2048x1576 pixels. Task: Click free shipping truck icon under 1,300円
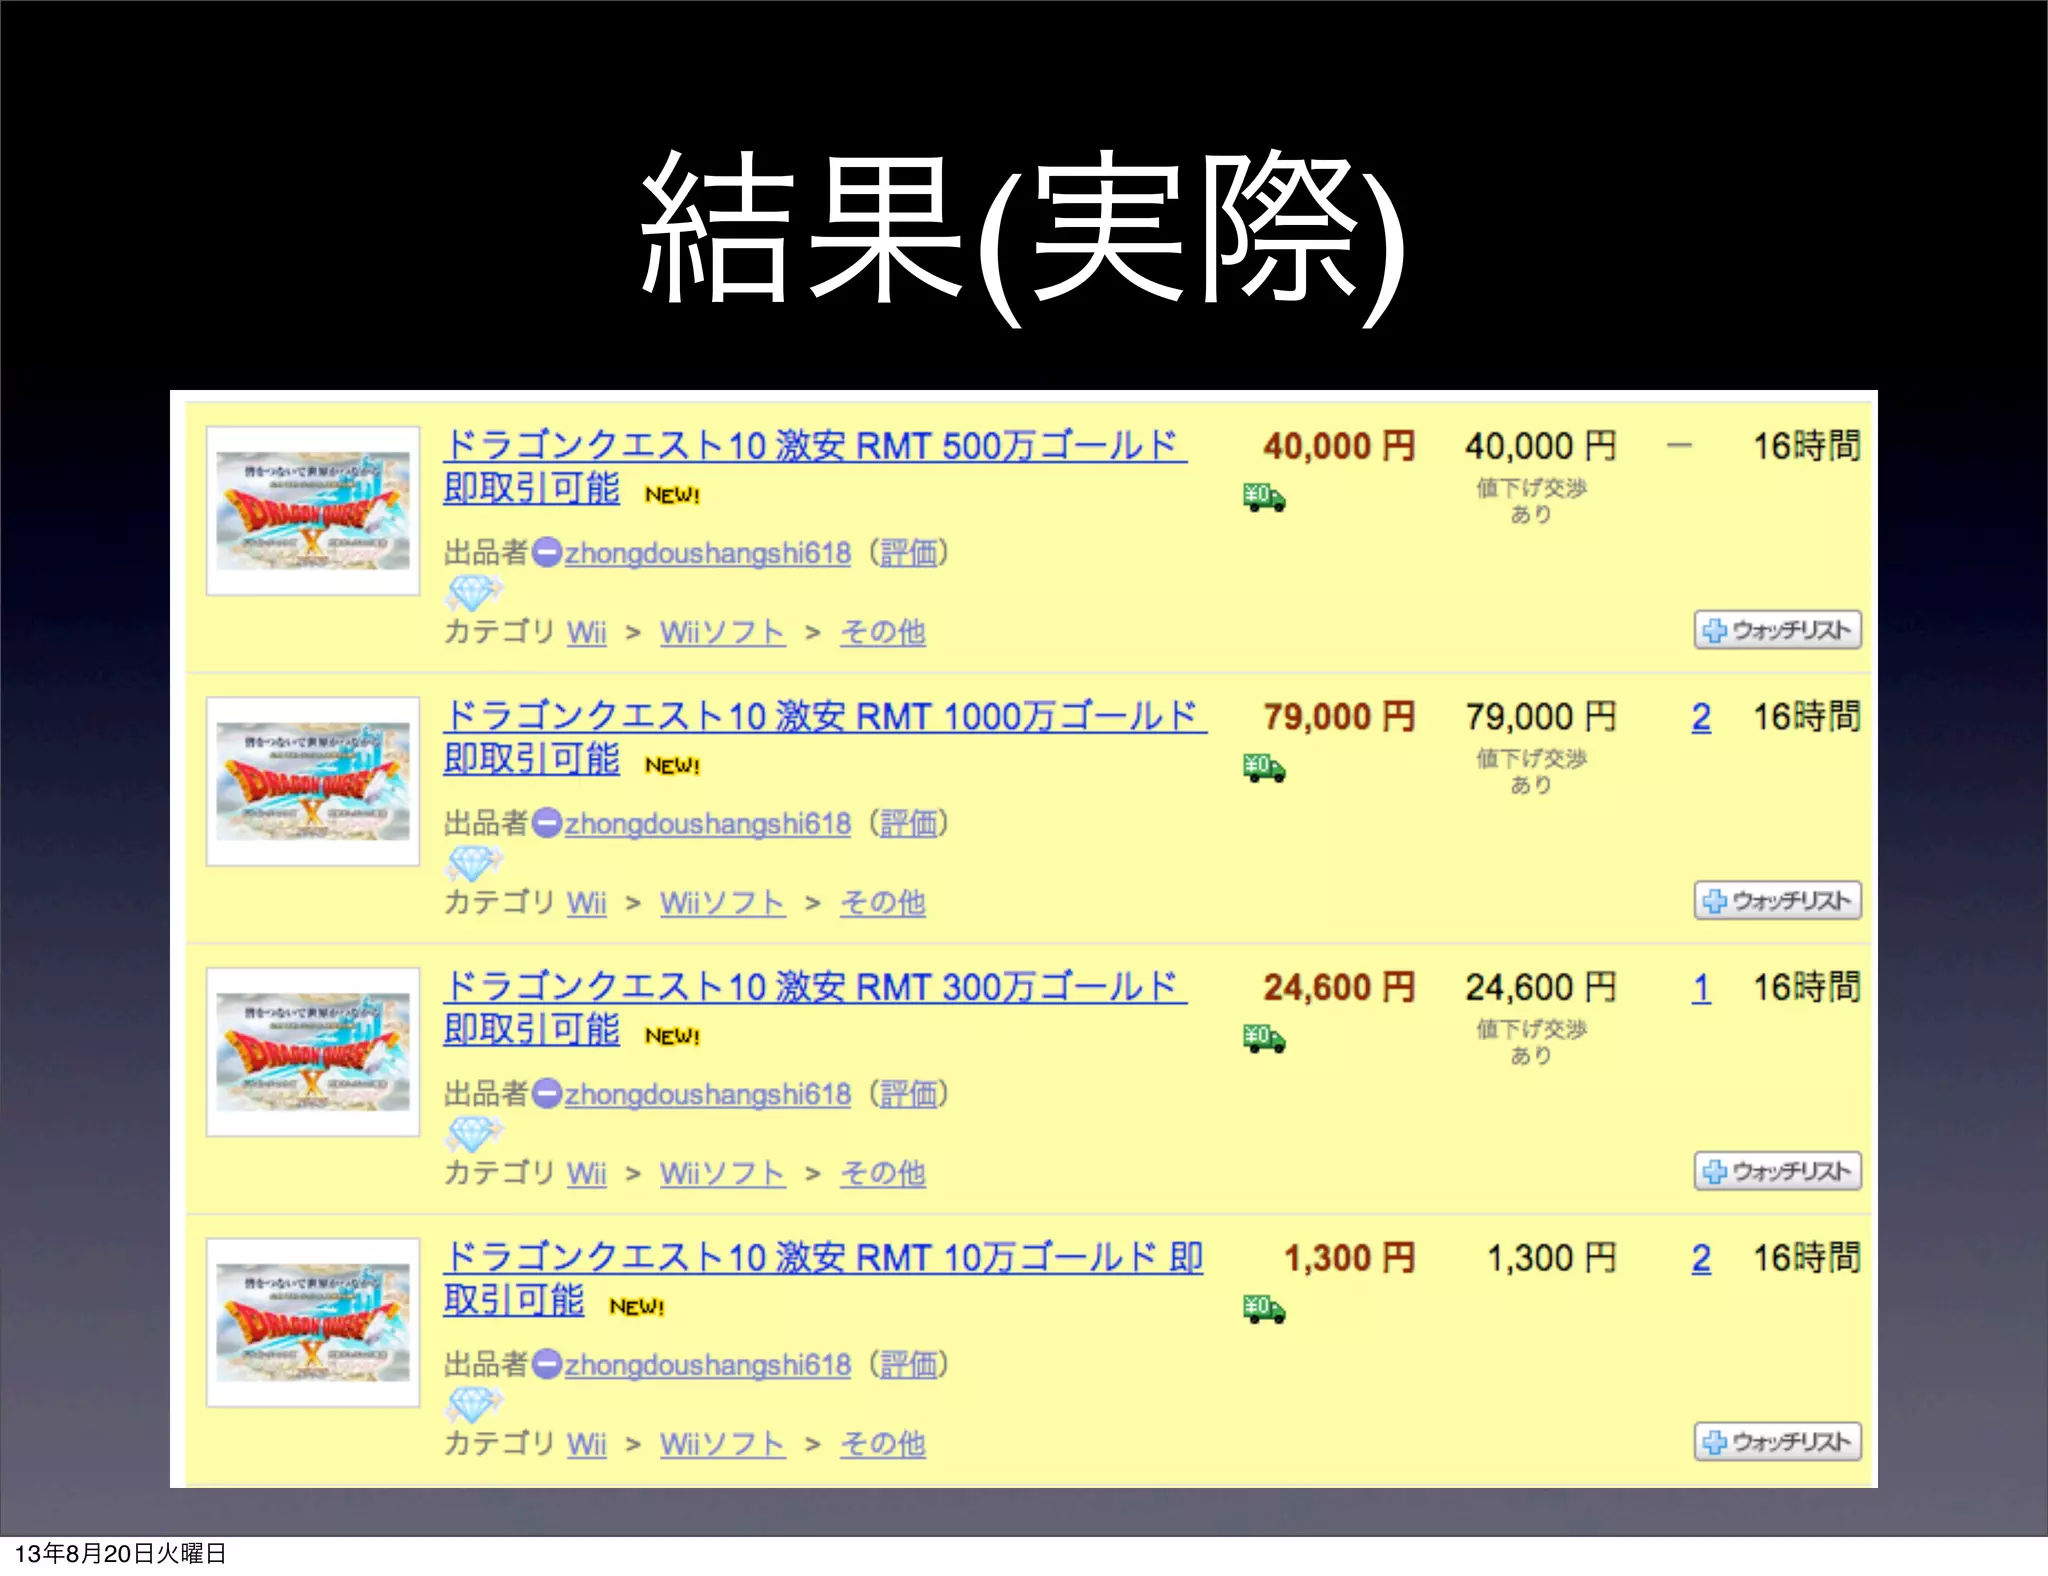1264,1309
